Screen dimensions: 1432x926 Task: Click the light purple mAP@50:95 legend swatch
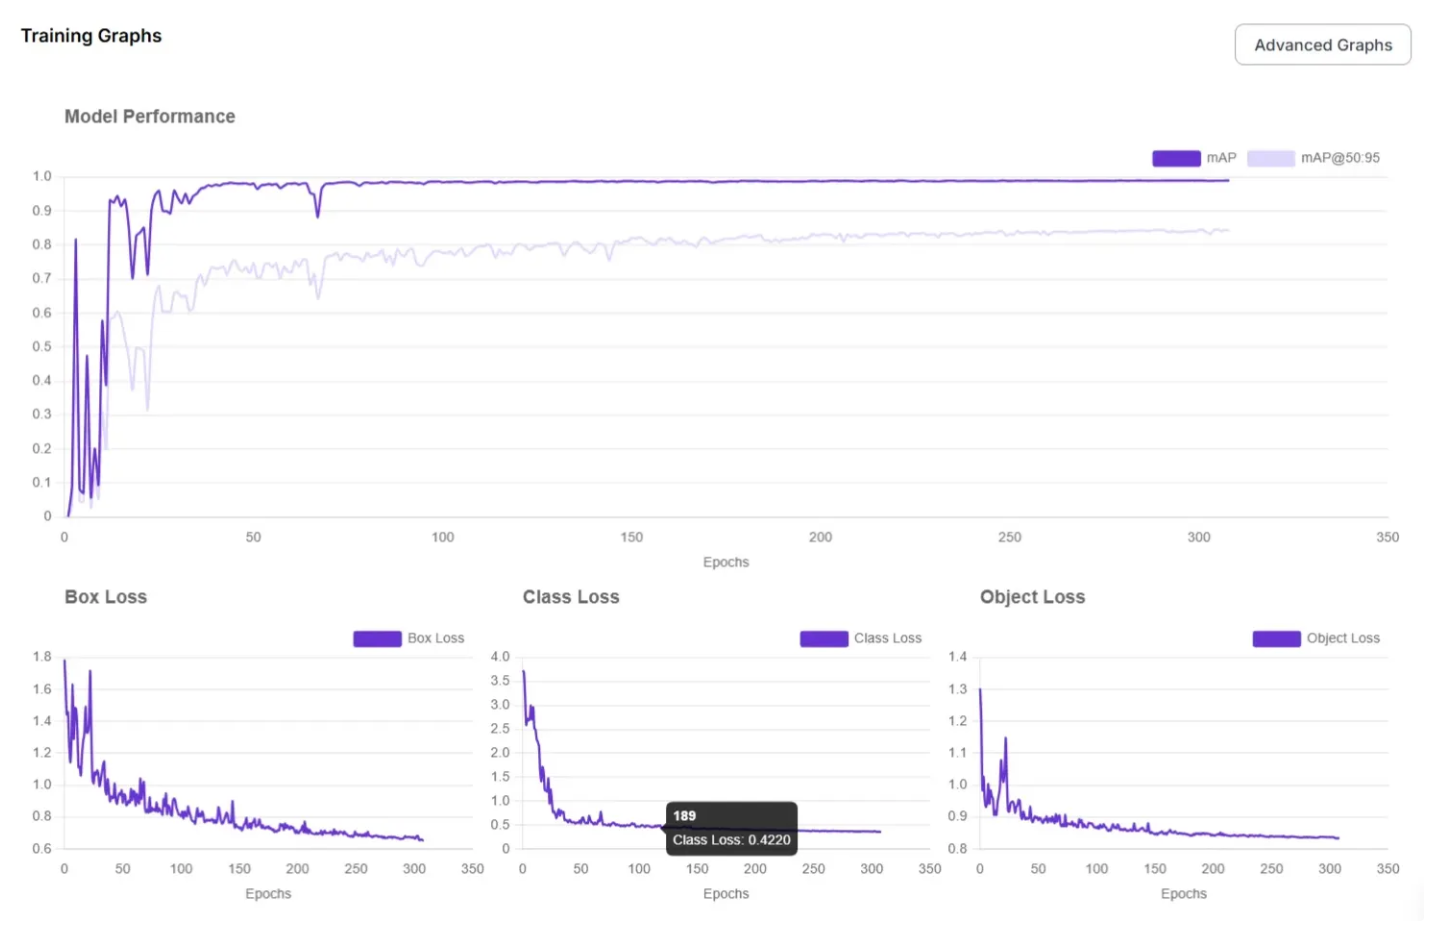tap(1270, 158)
